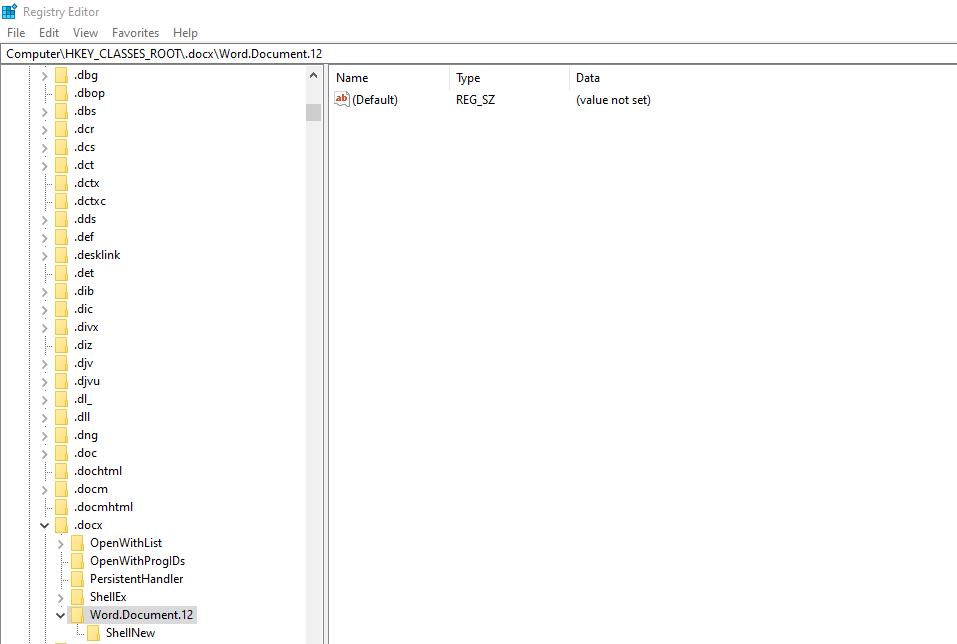957x644 pixels.
Task: Expand the .desklink key
Action: point(45,256)
